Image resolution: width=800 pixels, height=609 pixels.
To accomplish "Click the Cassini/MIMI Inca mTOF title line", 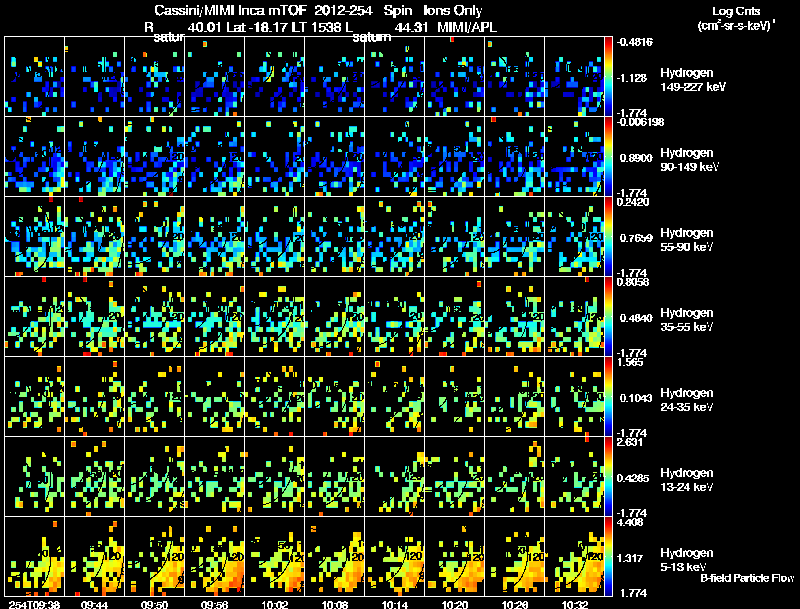I will coord(318,10).
